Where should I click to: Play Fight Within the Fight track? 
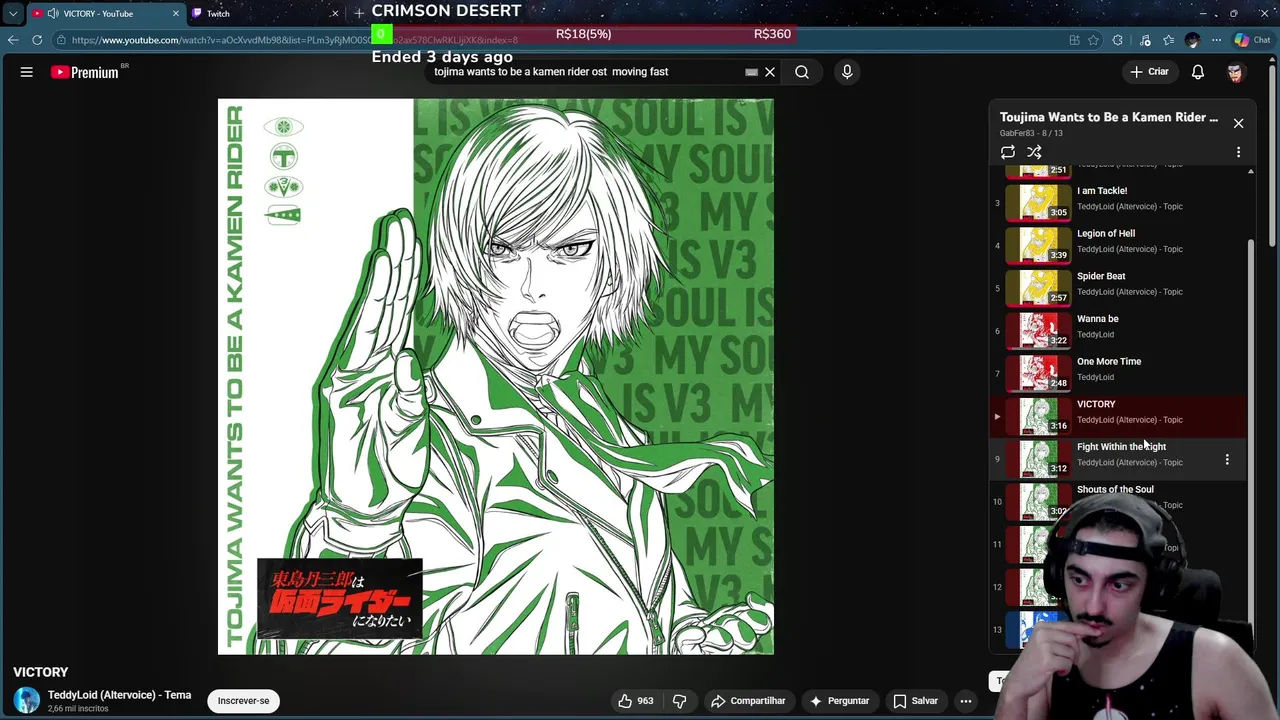pyautogui.click(x=1119, y=459)
